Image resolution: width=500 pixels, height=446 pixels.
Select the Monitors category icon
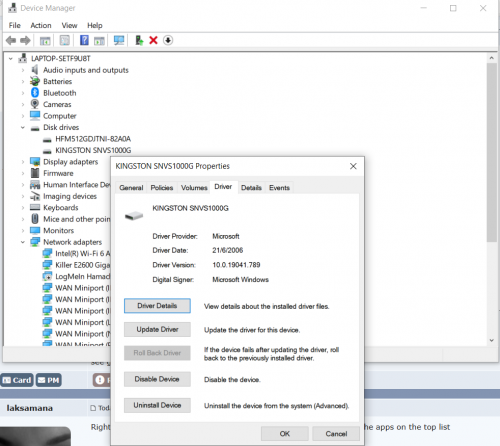tap(35, 230)
